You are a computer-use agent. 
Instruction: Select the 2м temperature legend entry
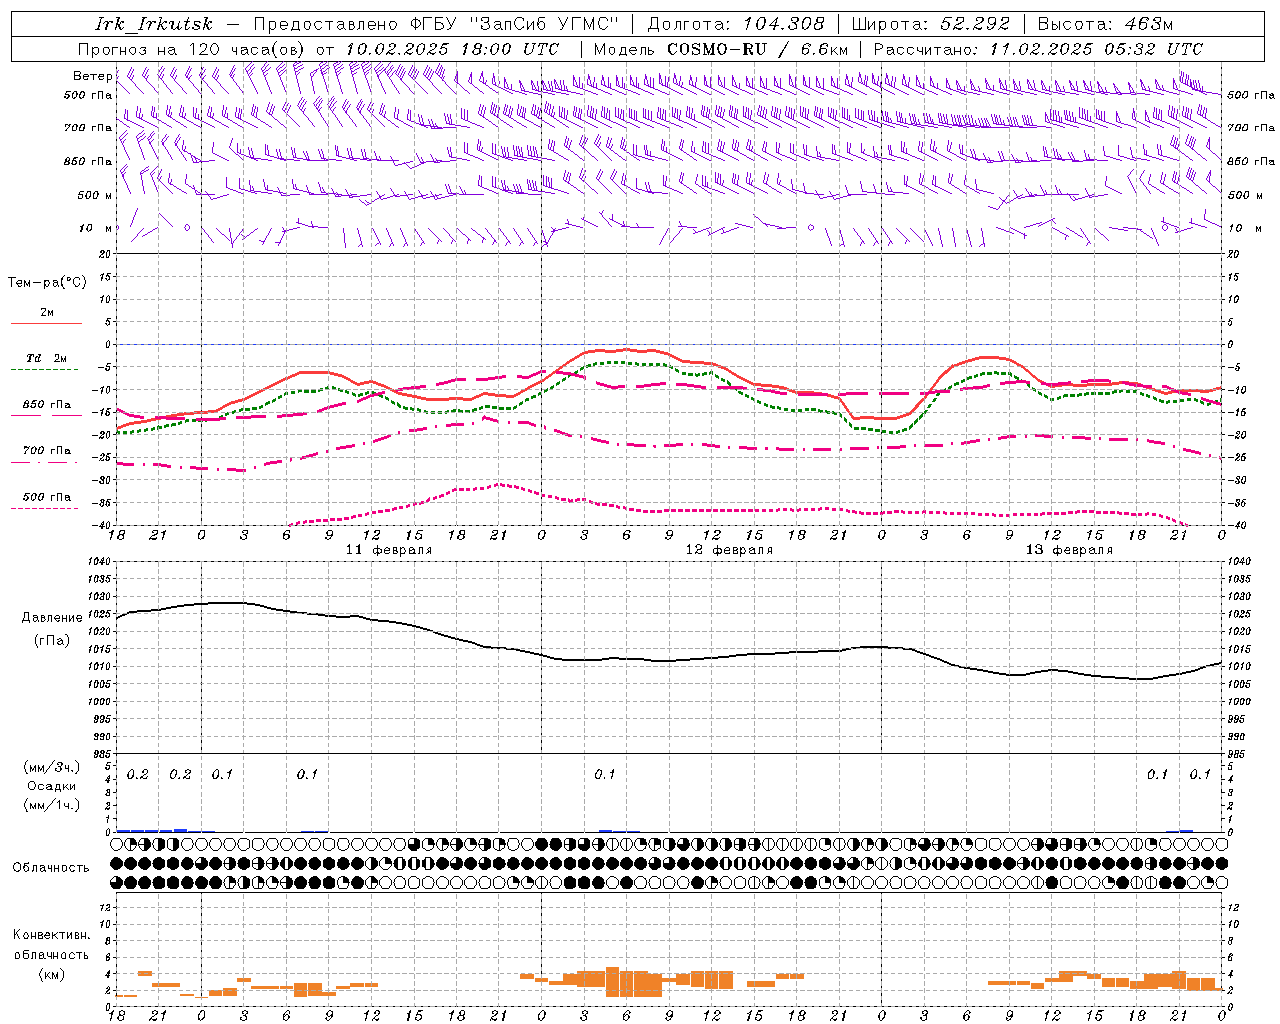(46, 313)
